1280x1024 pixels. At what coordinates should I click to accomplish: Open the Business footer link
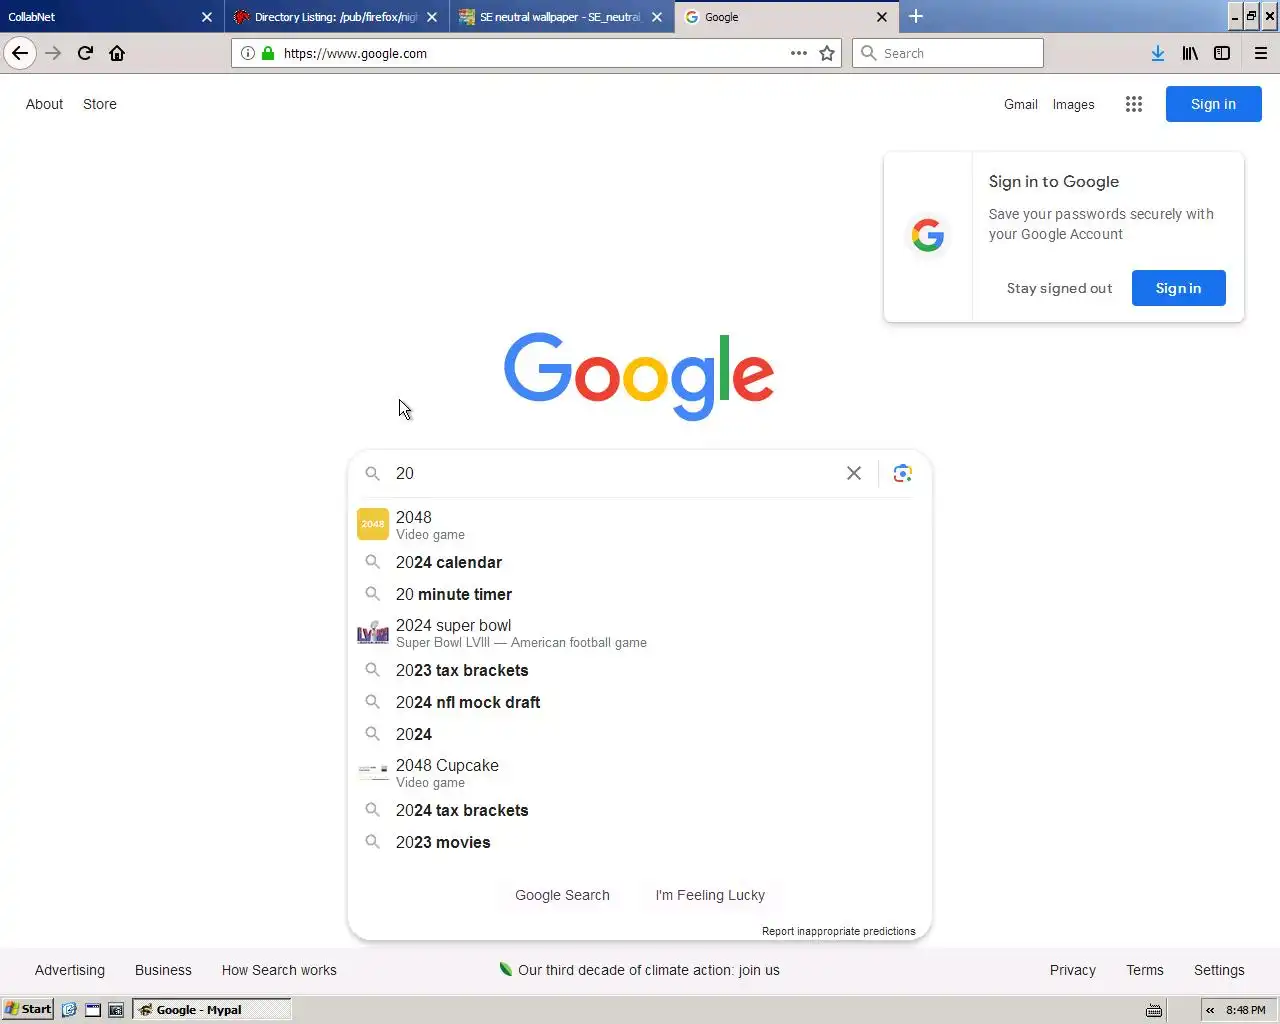tap(163, 970)
